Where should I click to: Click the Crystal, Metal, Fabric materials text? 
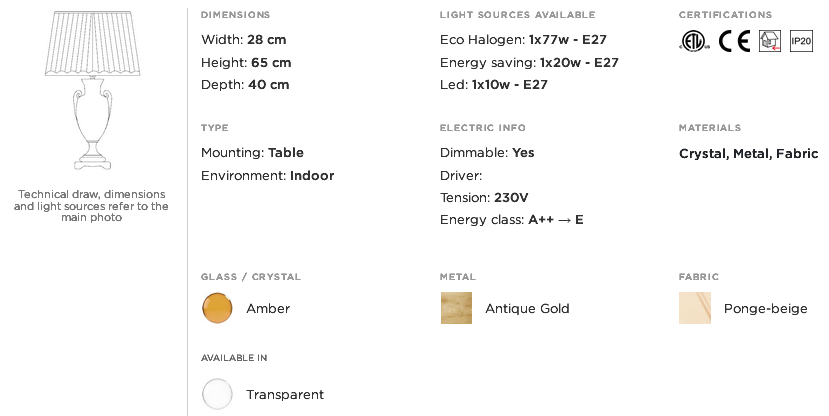[749, 154]
